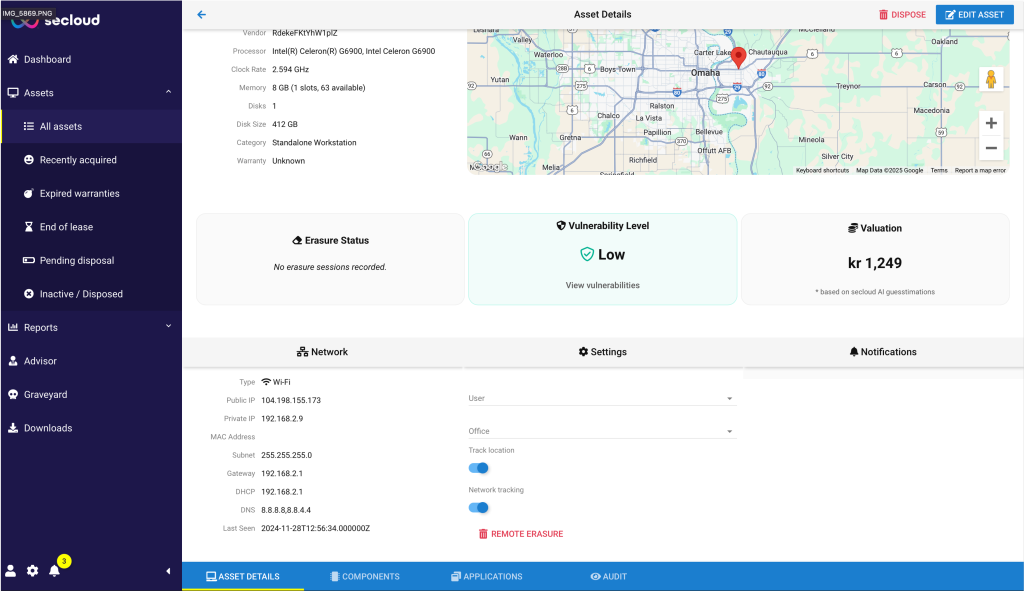Zoom out on the map
Screen dimensions: 1024x591
pos(991,148)
